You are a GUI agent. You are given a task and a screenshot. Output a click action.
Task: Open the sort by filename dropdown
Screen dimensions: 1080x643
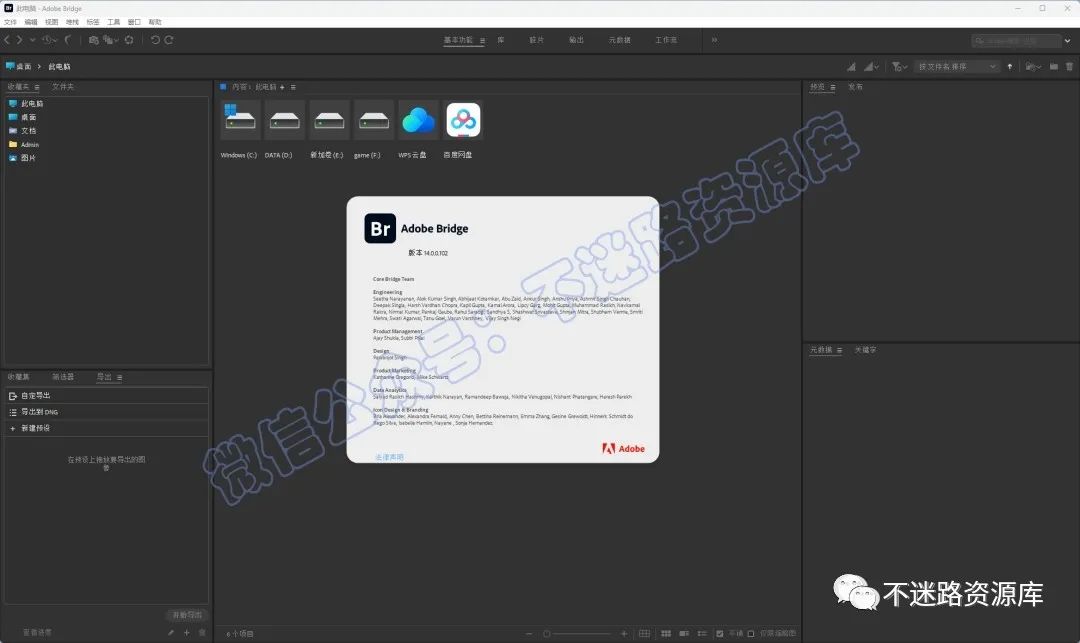(x=957, y=67)
